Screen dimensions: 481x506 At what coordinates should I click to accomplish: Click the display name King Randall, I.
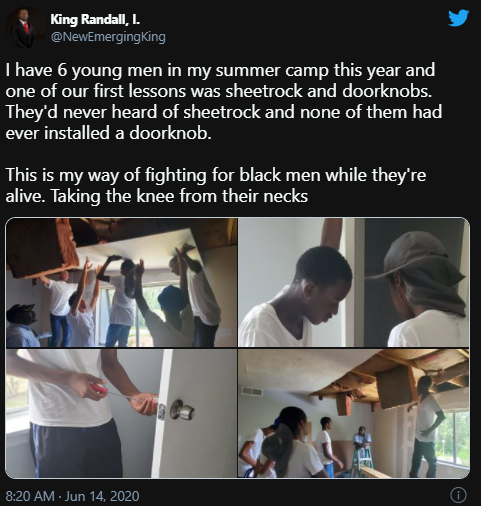pos(95,20)
